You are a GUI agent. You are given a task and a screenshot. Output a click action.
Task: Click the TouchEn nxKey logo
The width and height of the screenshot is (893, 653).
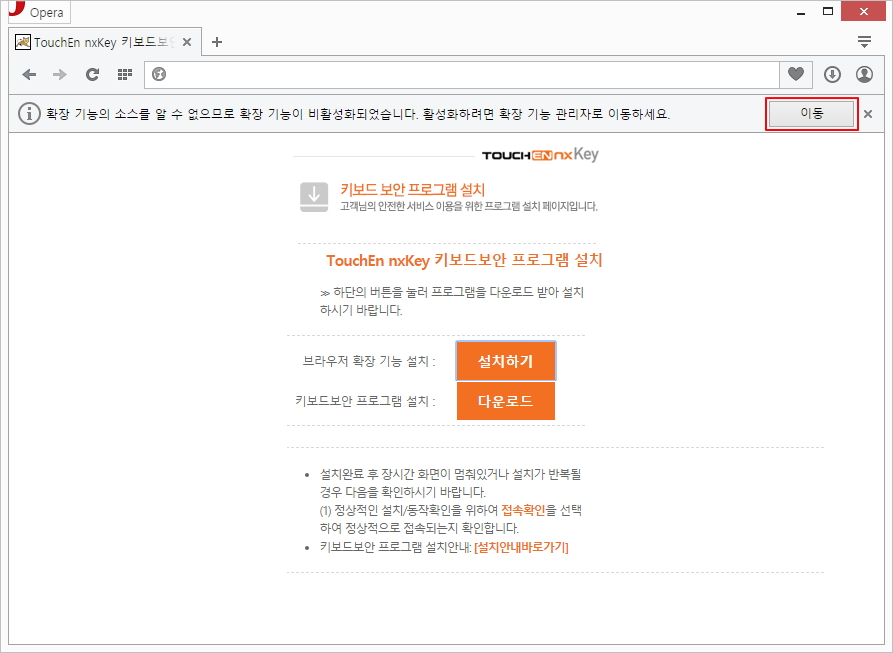[540, 154]
